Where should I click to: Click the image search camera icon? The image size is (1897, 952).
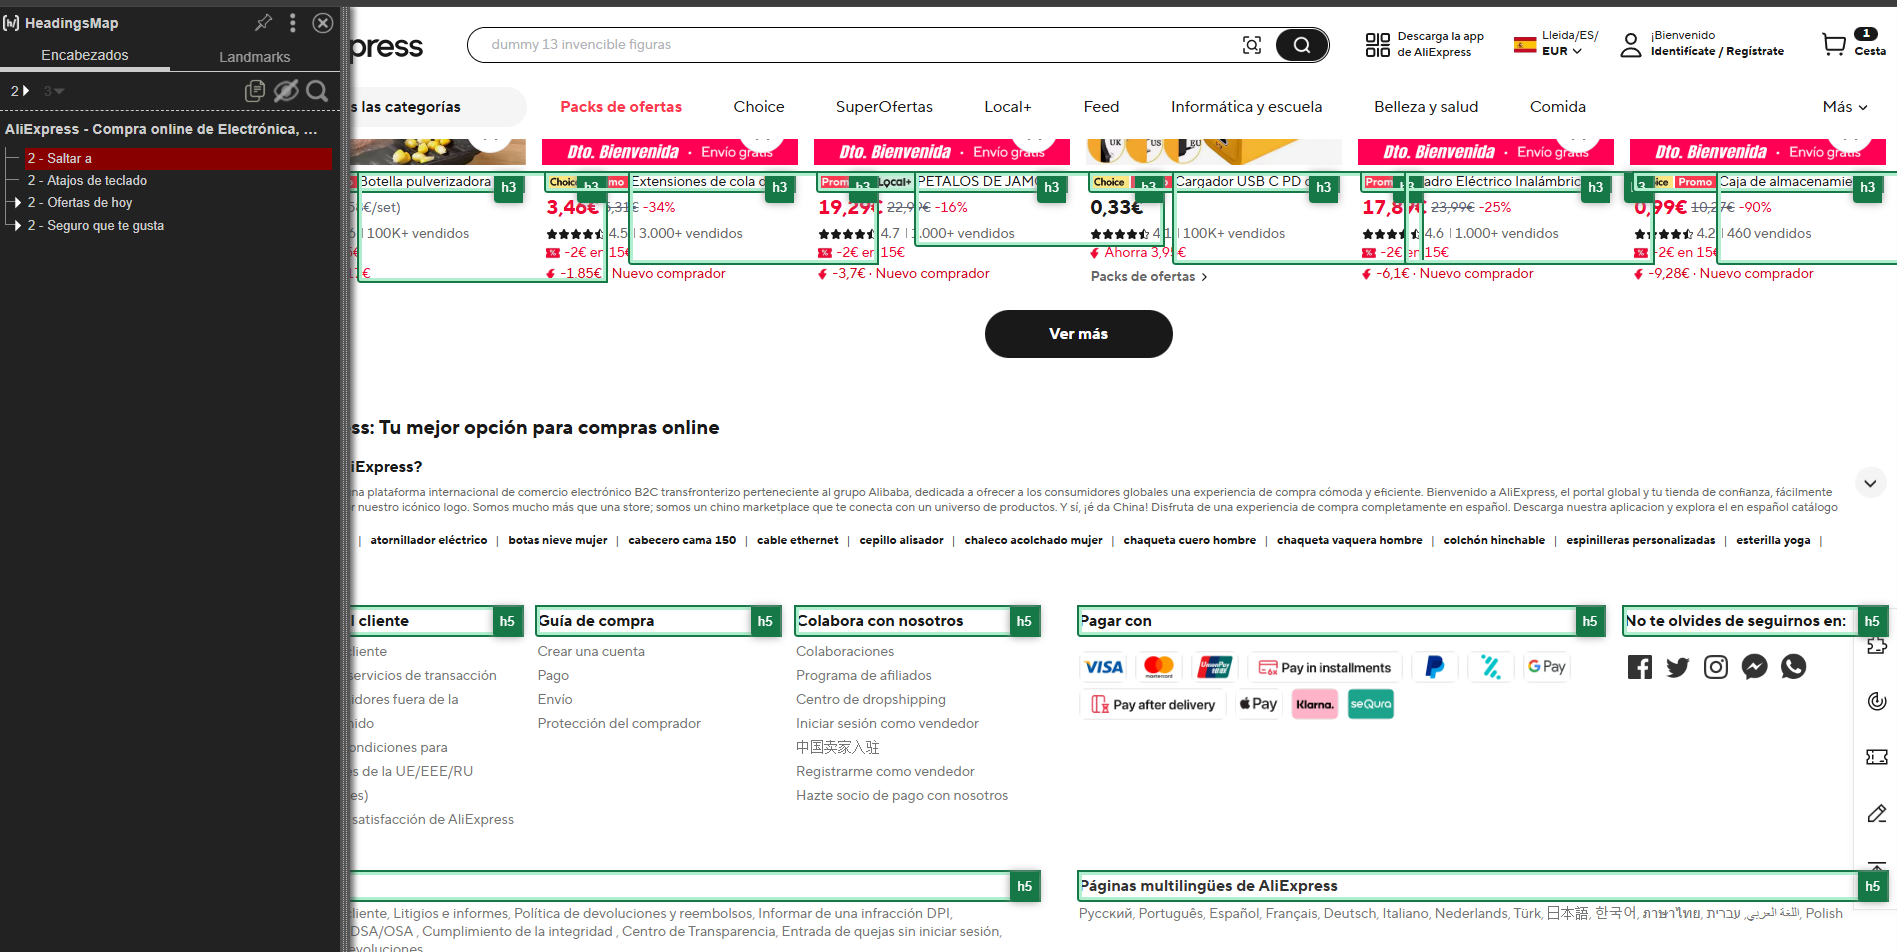(1251, 45)
